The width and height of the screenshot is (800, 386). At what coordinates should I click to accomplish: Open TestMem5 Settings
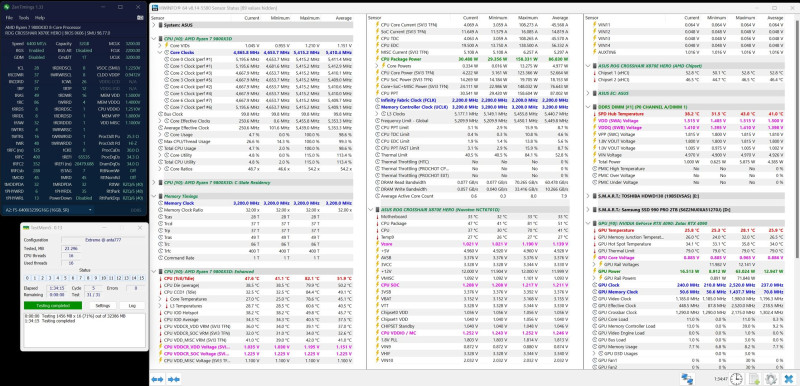[x=103, y=305]
